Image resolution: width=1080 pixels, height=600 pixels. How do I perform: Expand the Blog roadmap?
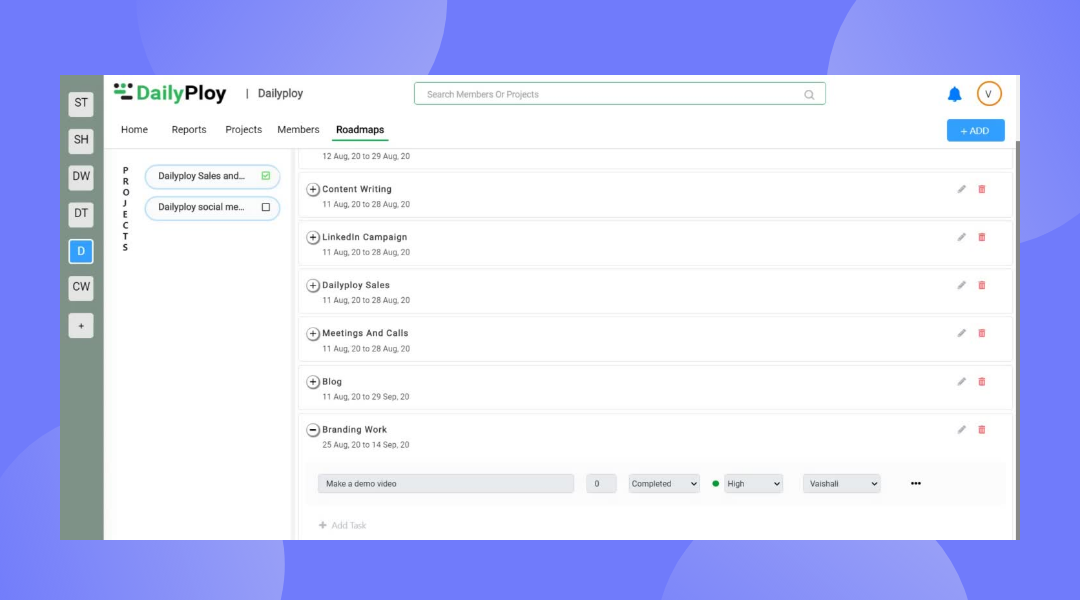click(313, 382)
